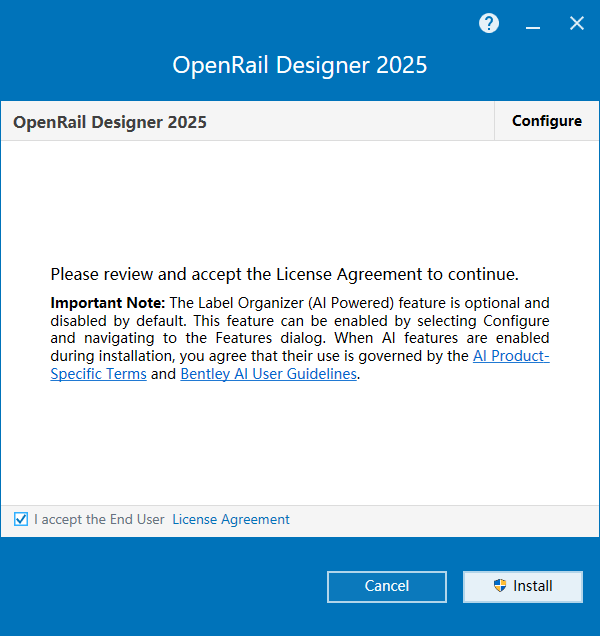This screenshot has height=636, width=600.
Task: Close the OpenRail Designer installer
Action: [x=577, y=23]
